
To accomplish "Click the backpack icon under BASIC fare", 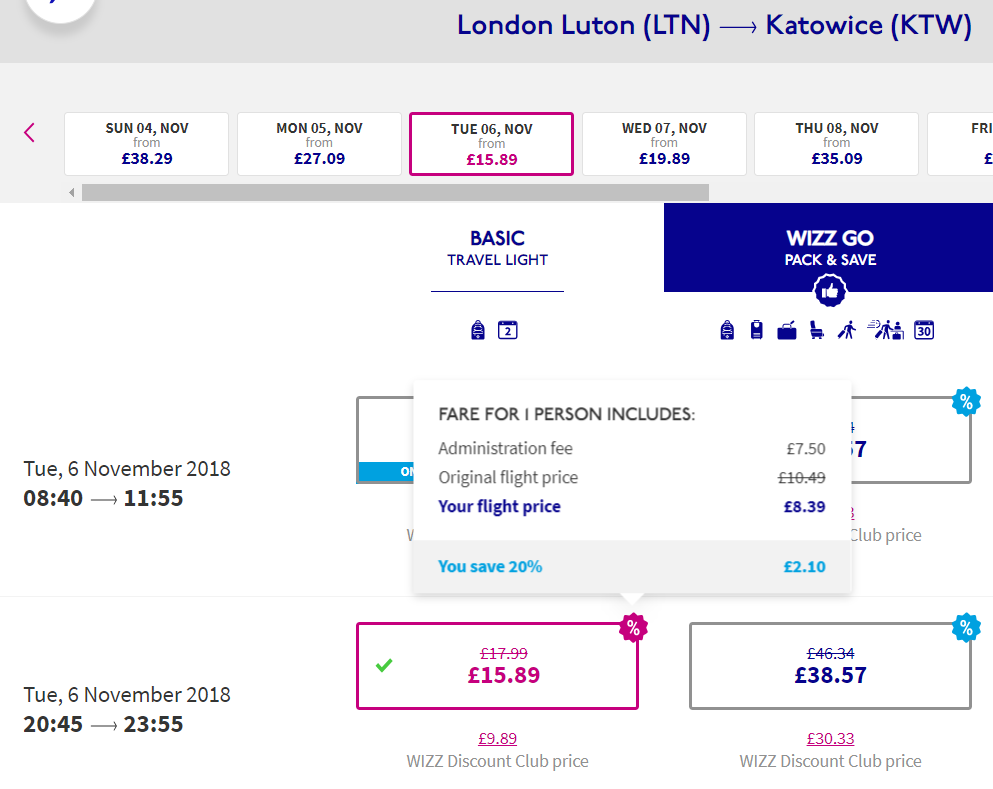I will [478, 330].
